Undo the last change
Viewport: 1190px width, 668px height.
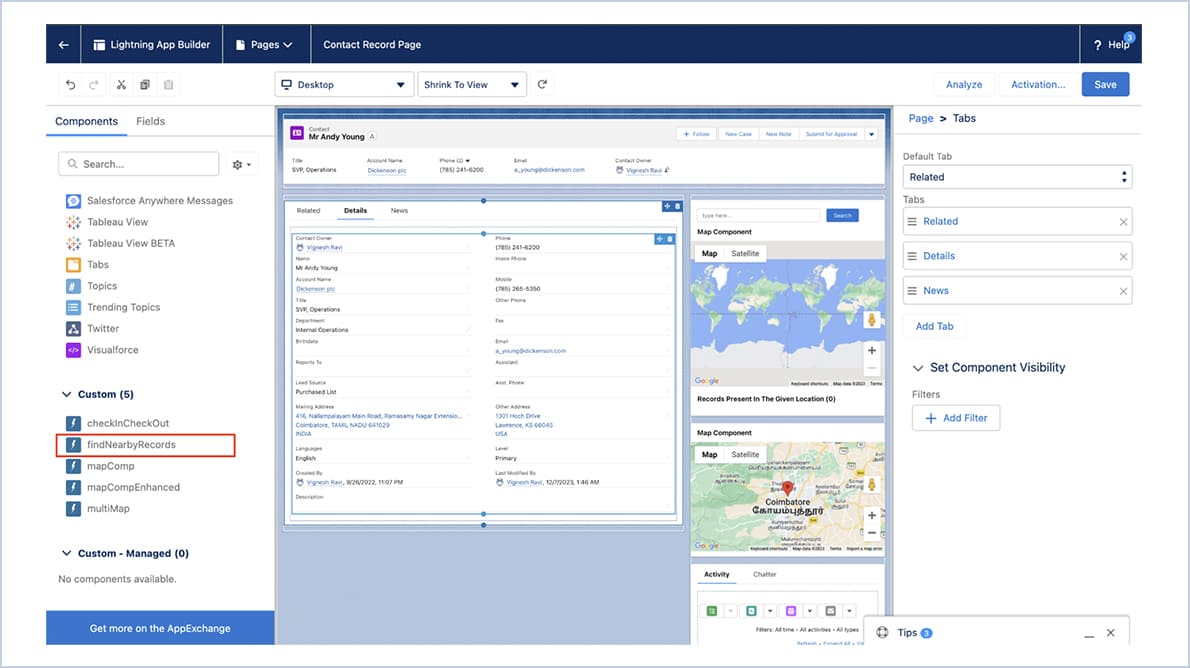(x=70, y=84)
